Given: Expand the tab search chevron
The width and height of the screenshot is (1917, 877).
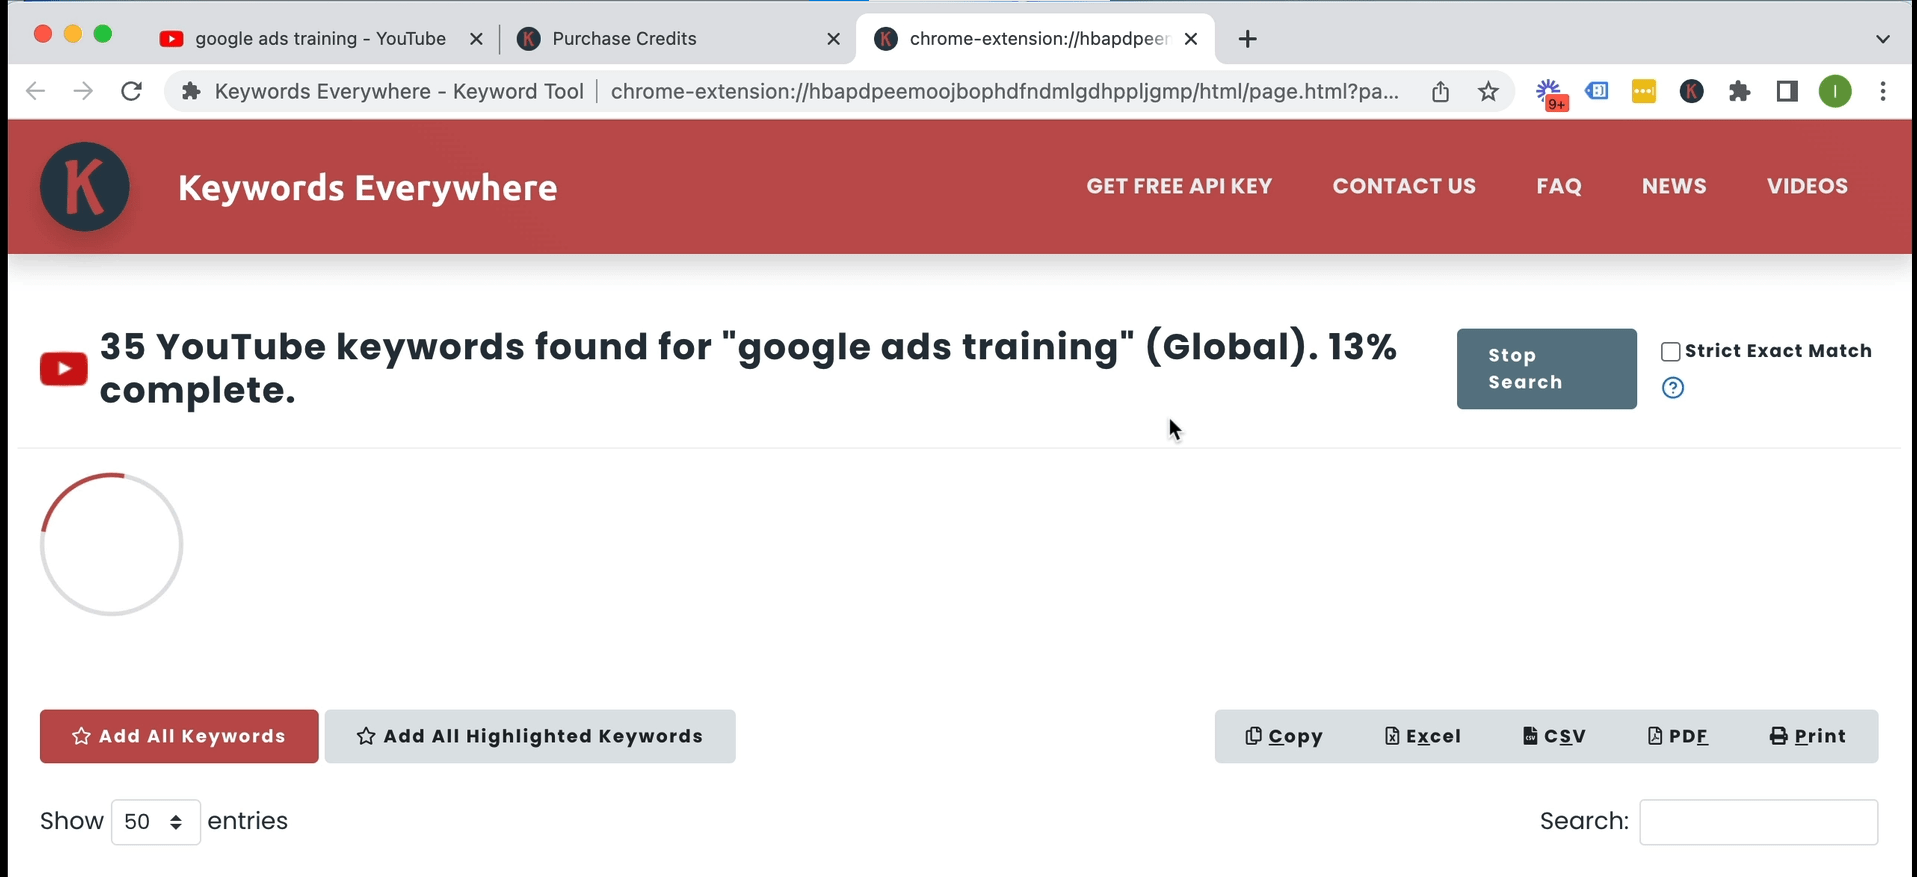Looking at the screenshot, I should [x=1882, y=39].
